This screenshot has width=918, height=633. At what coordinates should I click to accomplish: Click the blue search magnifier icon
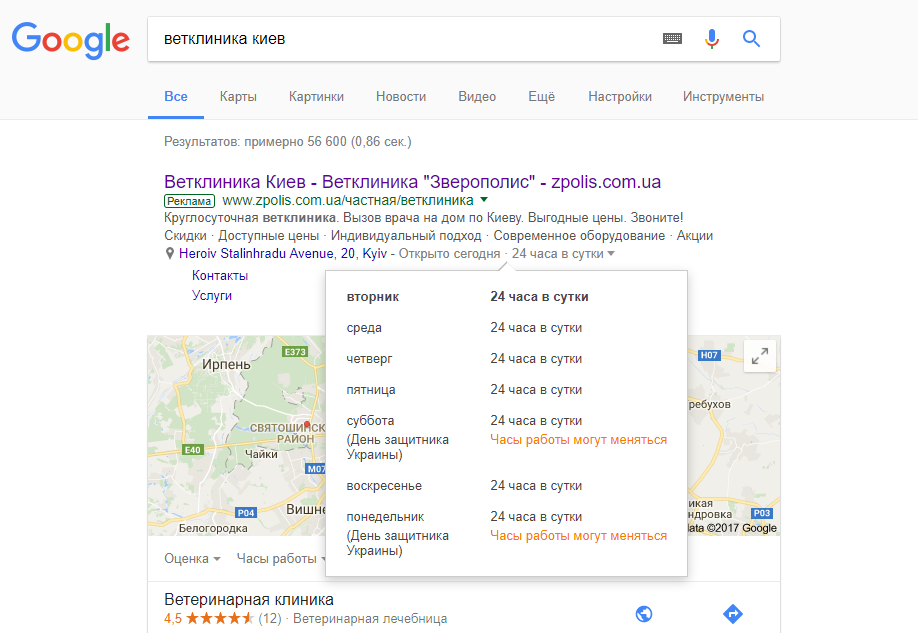[x=751, y=39]
